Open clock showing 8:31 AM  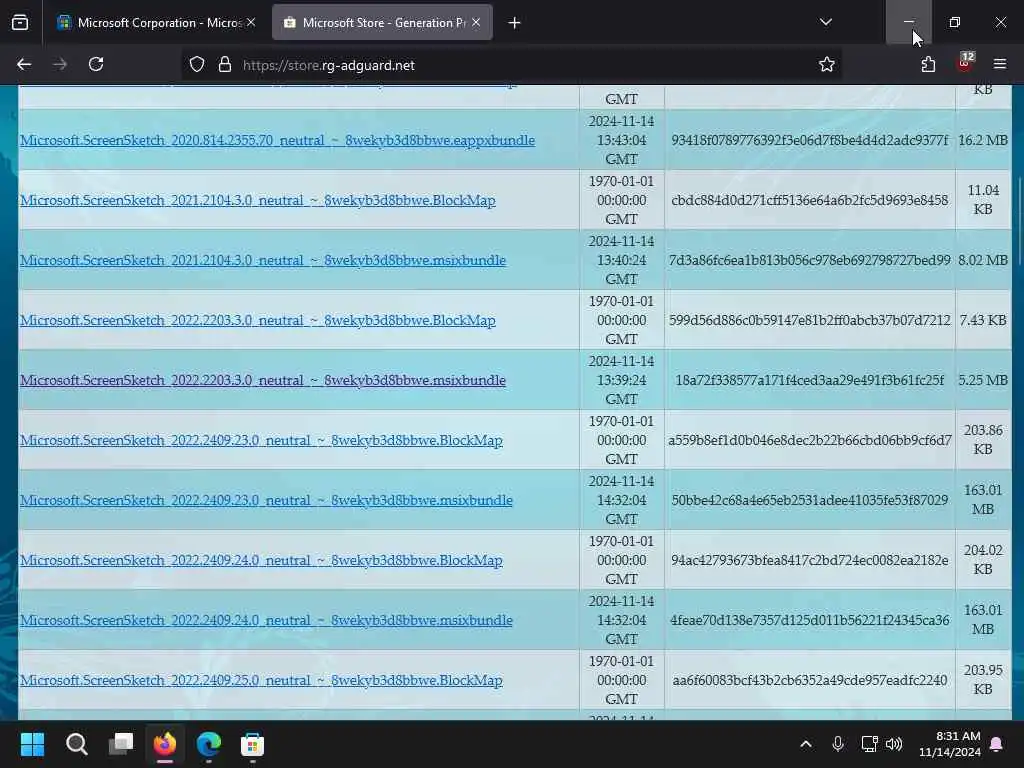(x=950, y=744)
